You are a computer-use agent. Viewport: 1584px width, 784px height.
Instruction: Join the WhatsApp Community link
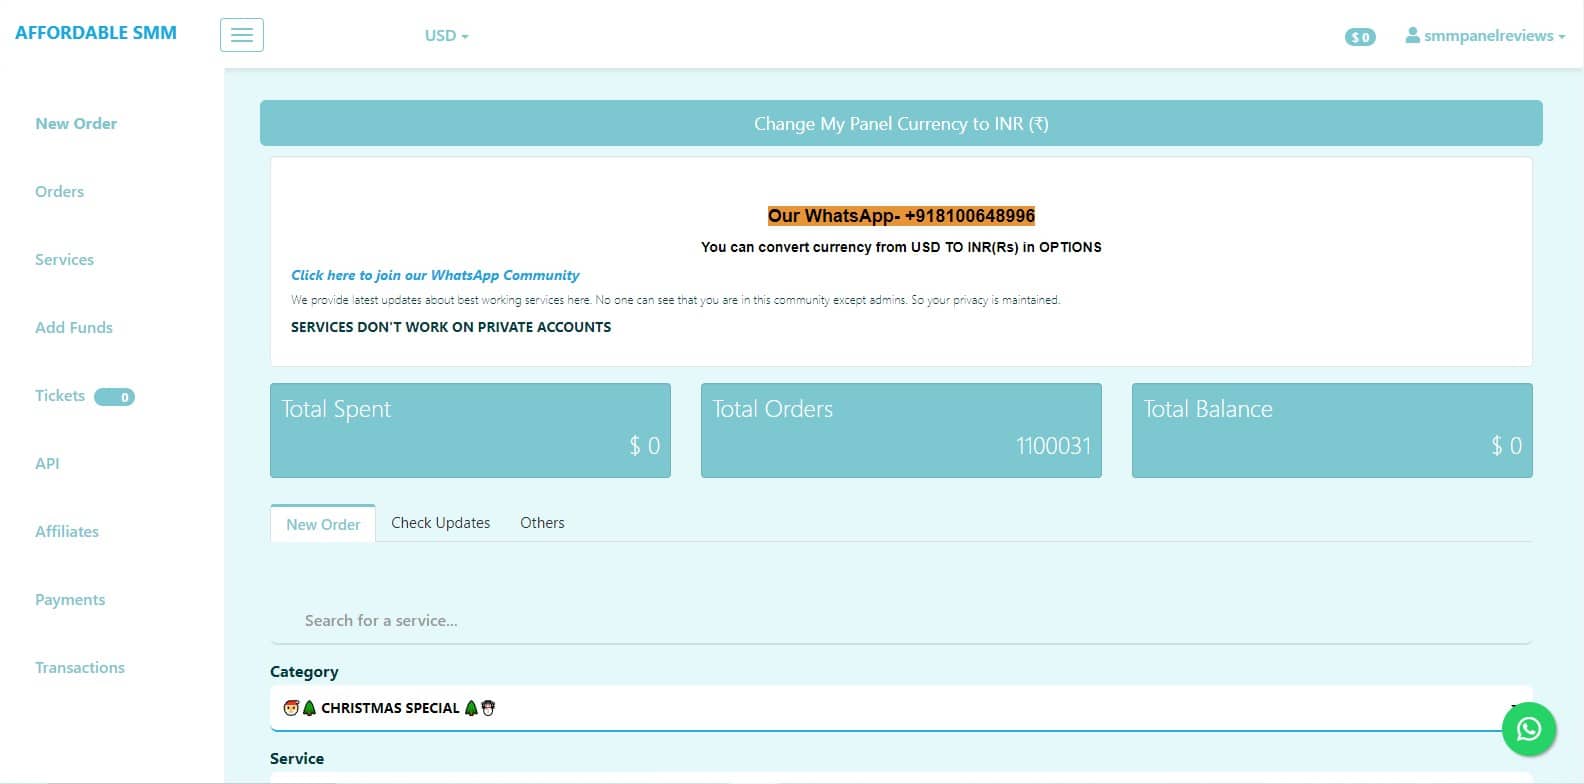point(435,275)
